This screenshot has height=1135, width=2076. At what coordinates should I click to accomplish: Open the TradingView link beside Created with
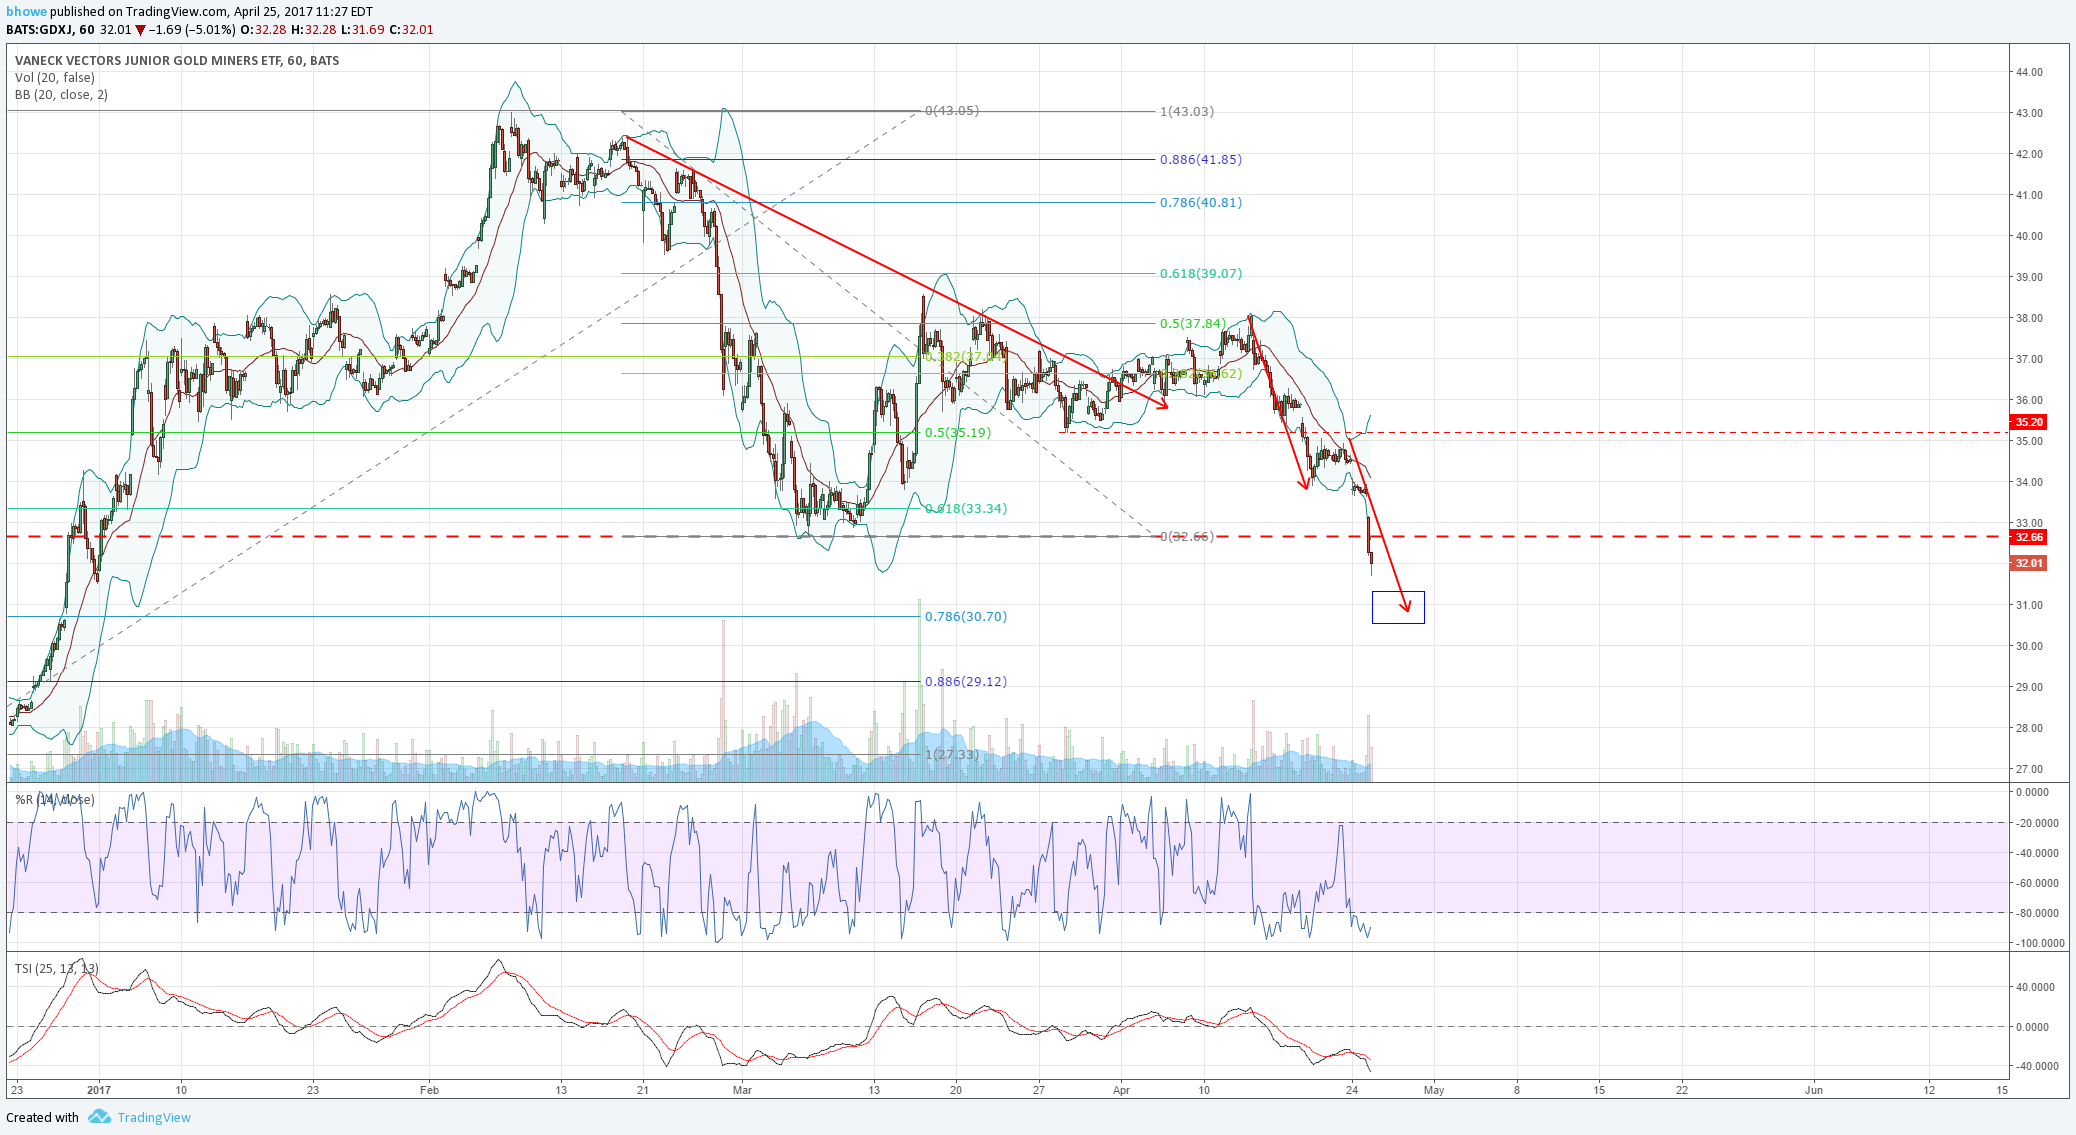tap(154, 1117)
